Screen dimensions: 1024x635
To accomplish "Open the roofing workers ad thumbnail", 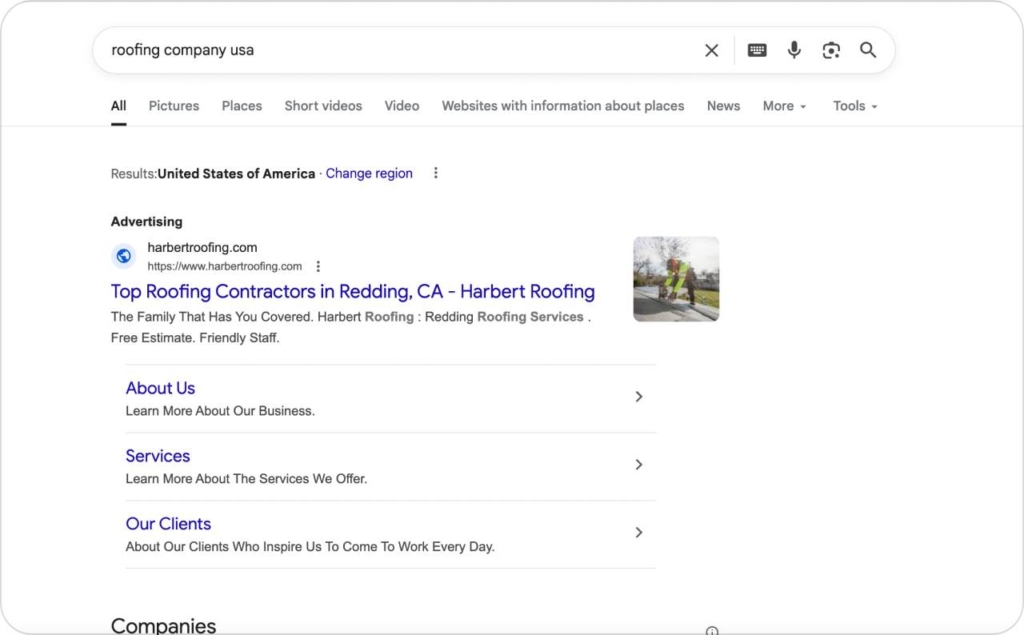I will coord(676,279).
